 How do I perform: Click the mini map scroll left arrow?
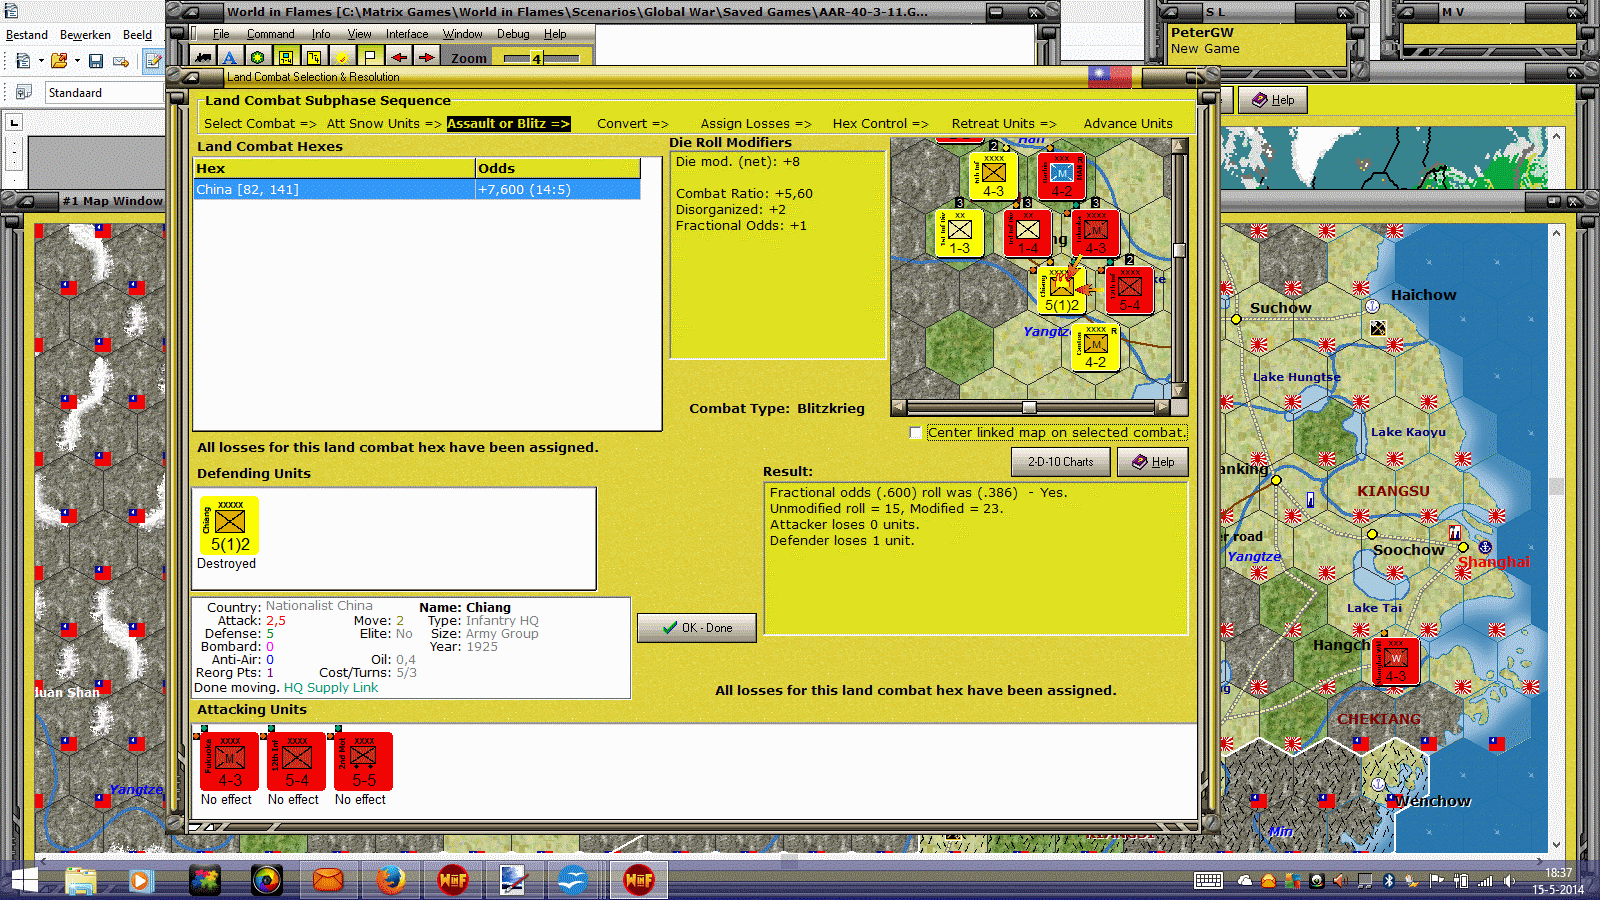coord(898,407)
